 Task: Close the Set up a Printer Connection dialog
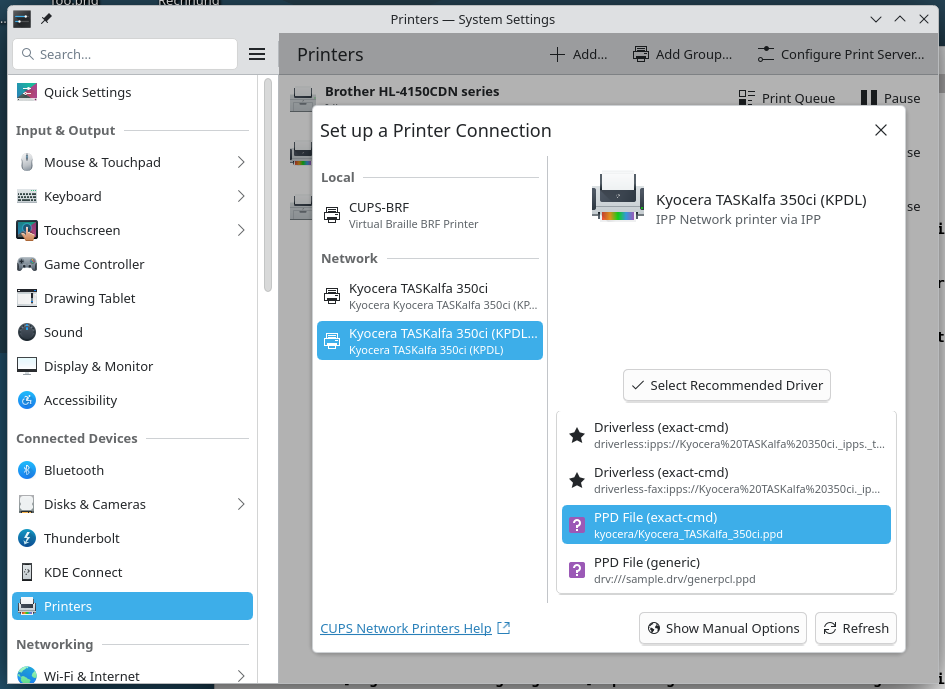[x=880, y=130]
